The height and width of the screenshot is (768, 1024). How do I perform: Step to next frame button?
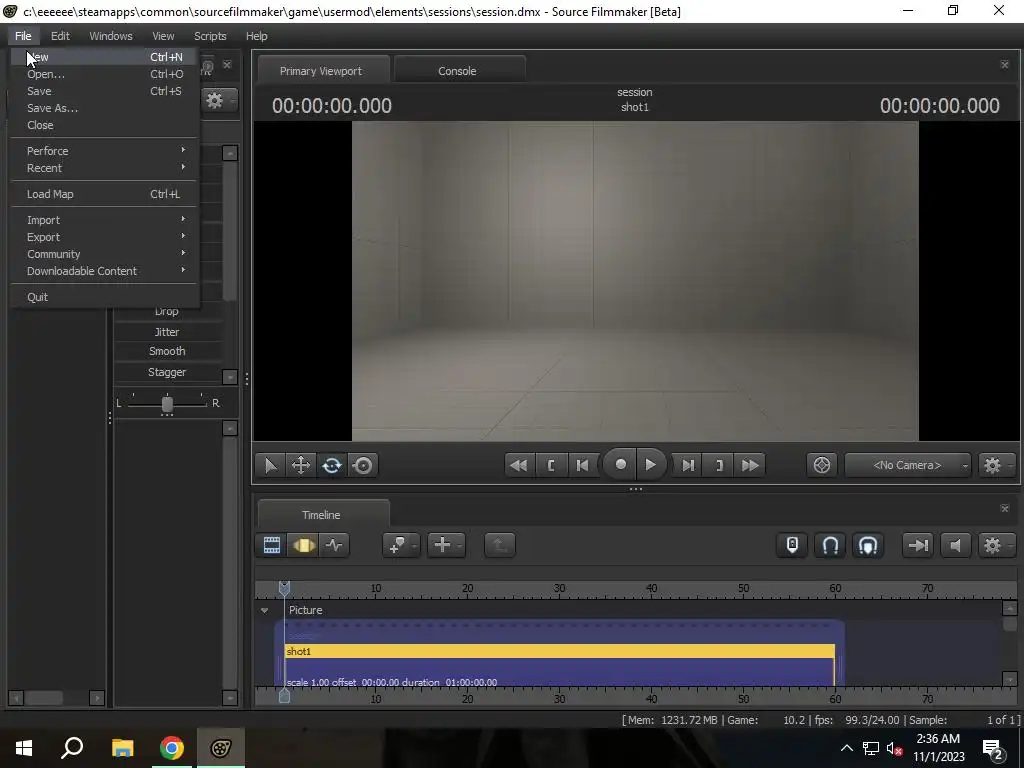(688, 466)
